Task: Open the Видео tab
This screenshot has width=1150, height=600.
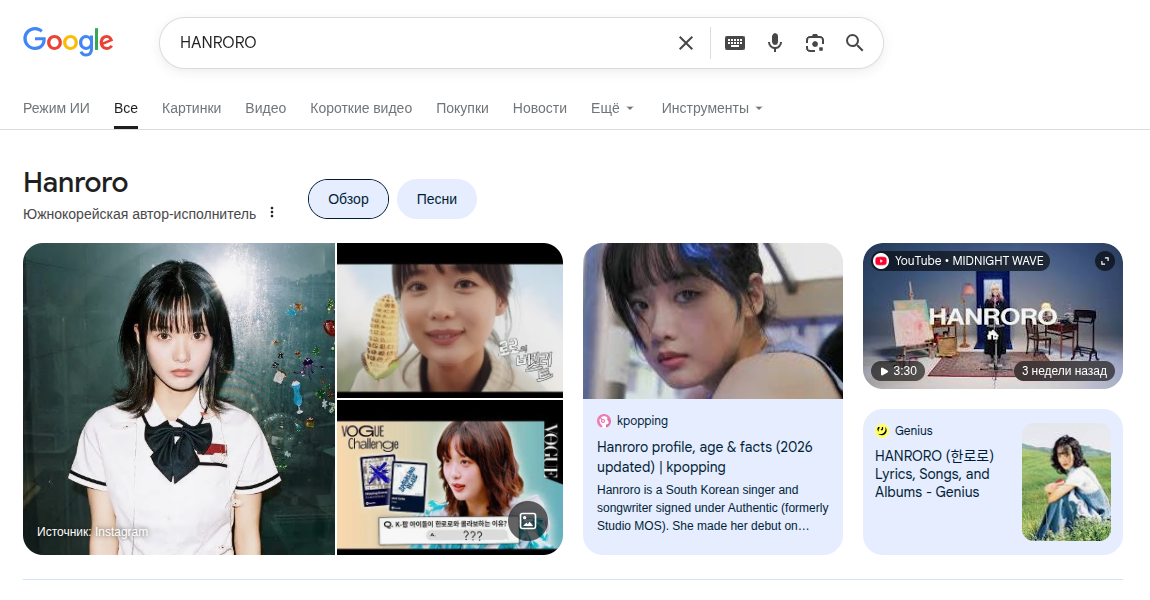Action: pos(265,109)
